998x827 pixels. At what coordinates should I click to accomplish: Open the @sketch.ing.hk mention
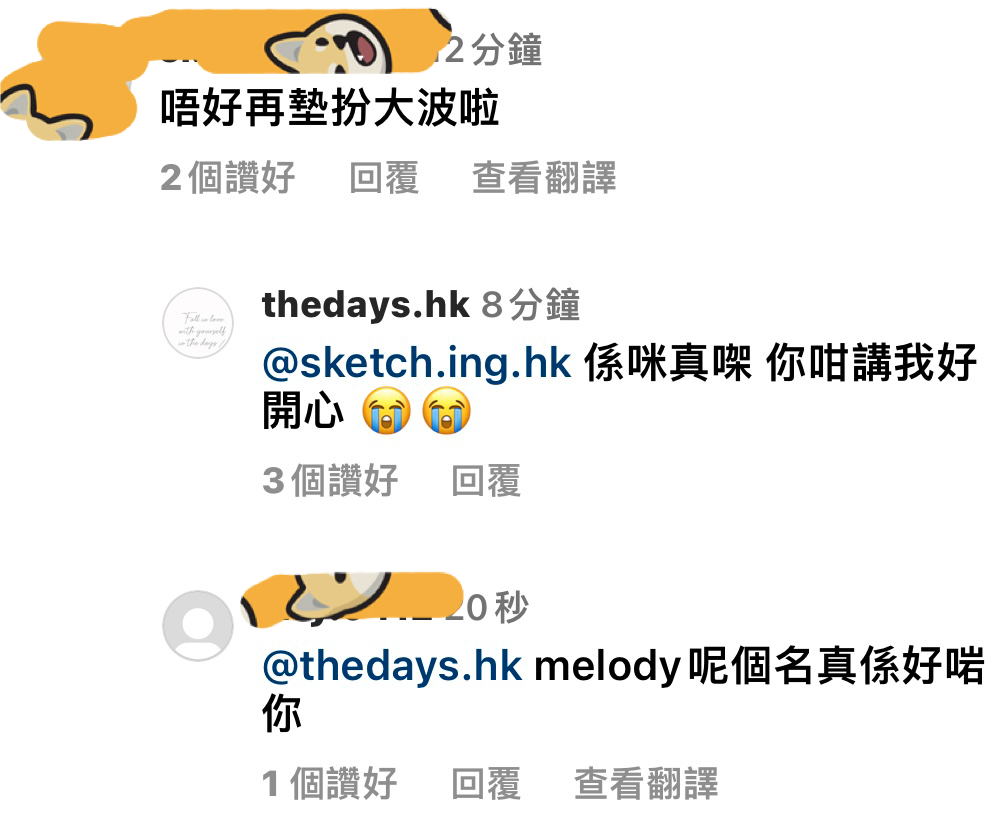[x=417, y=363]
